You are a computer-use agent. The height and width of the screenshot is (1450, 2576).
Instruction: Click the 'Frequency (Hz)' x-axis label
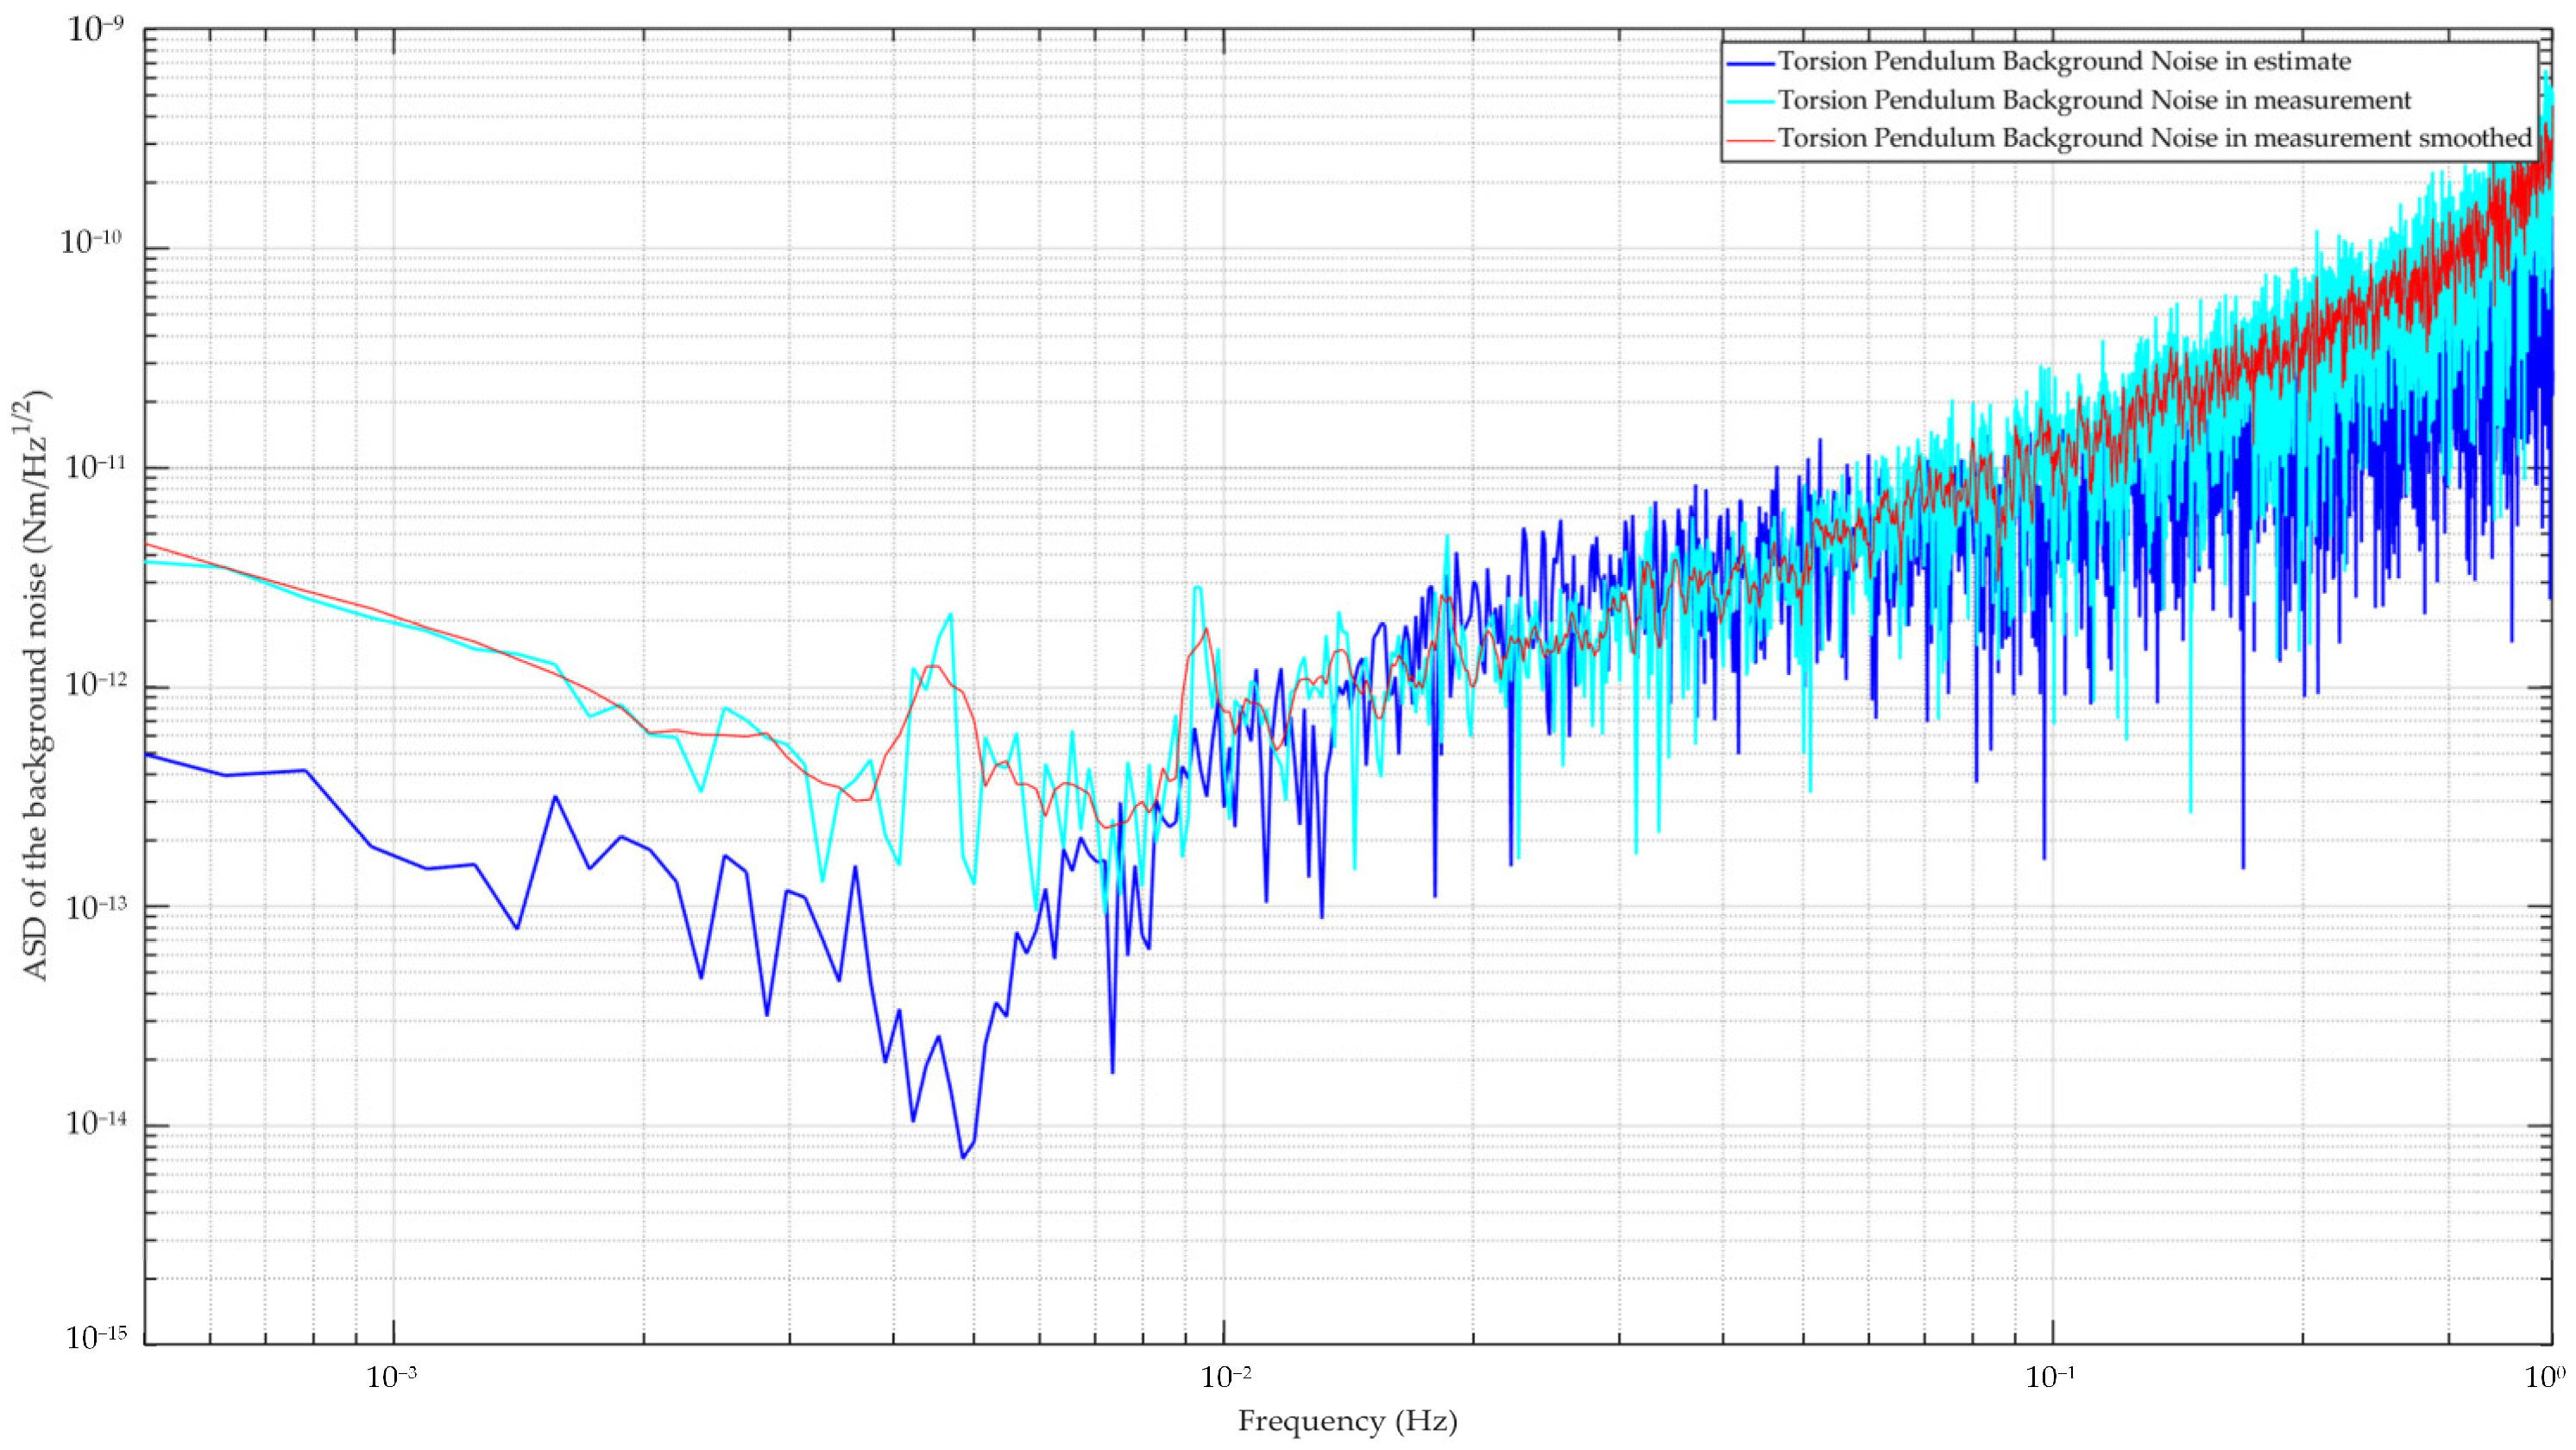[x=1347, y=1421]
